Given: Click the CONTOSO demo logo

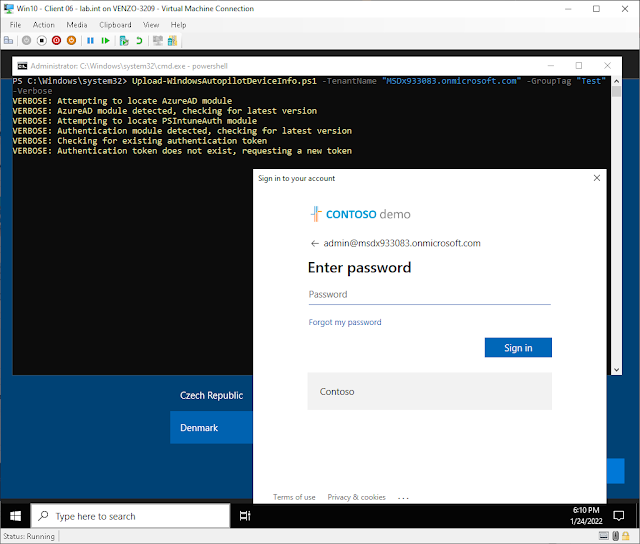Looking at the screenshot, I should click(x=360, y=214).
